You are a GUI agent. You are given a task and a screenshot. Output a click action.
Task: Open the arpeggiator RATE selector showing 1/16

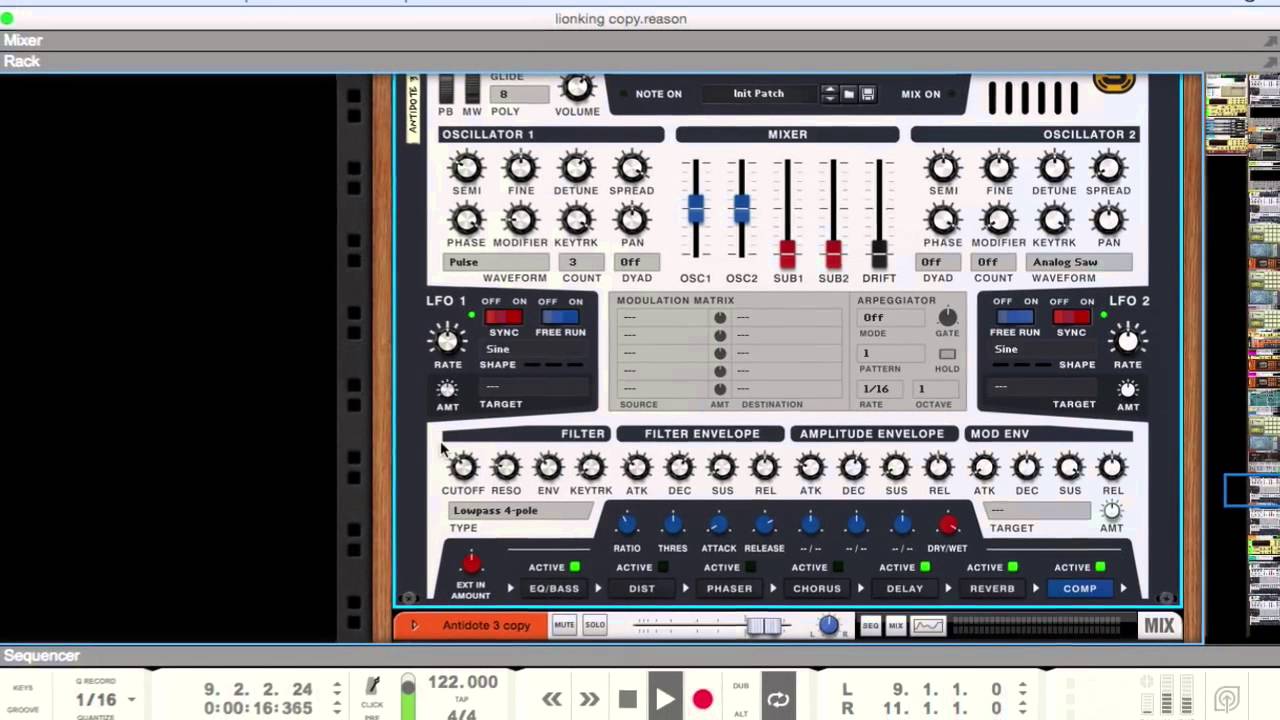tap(880, 389)
